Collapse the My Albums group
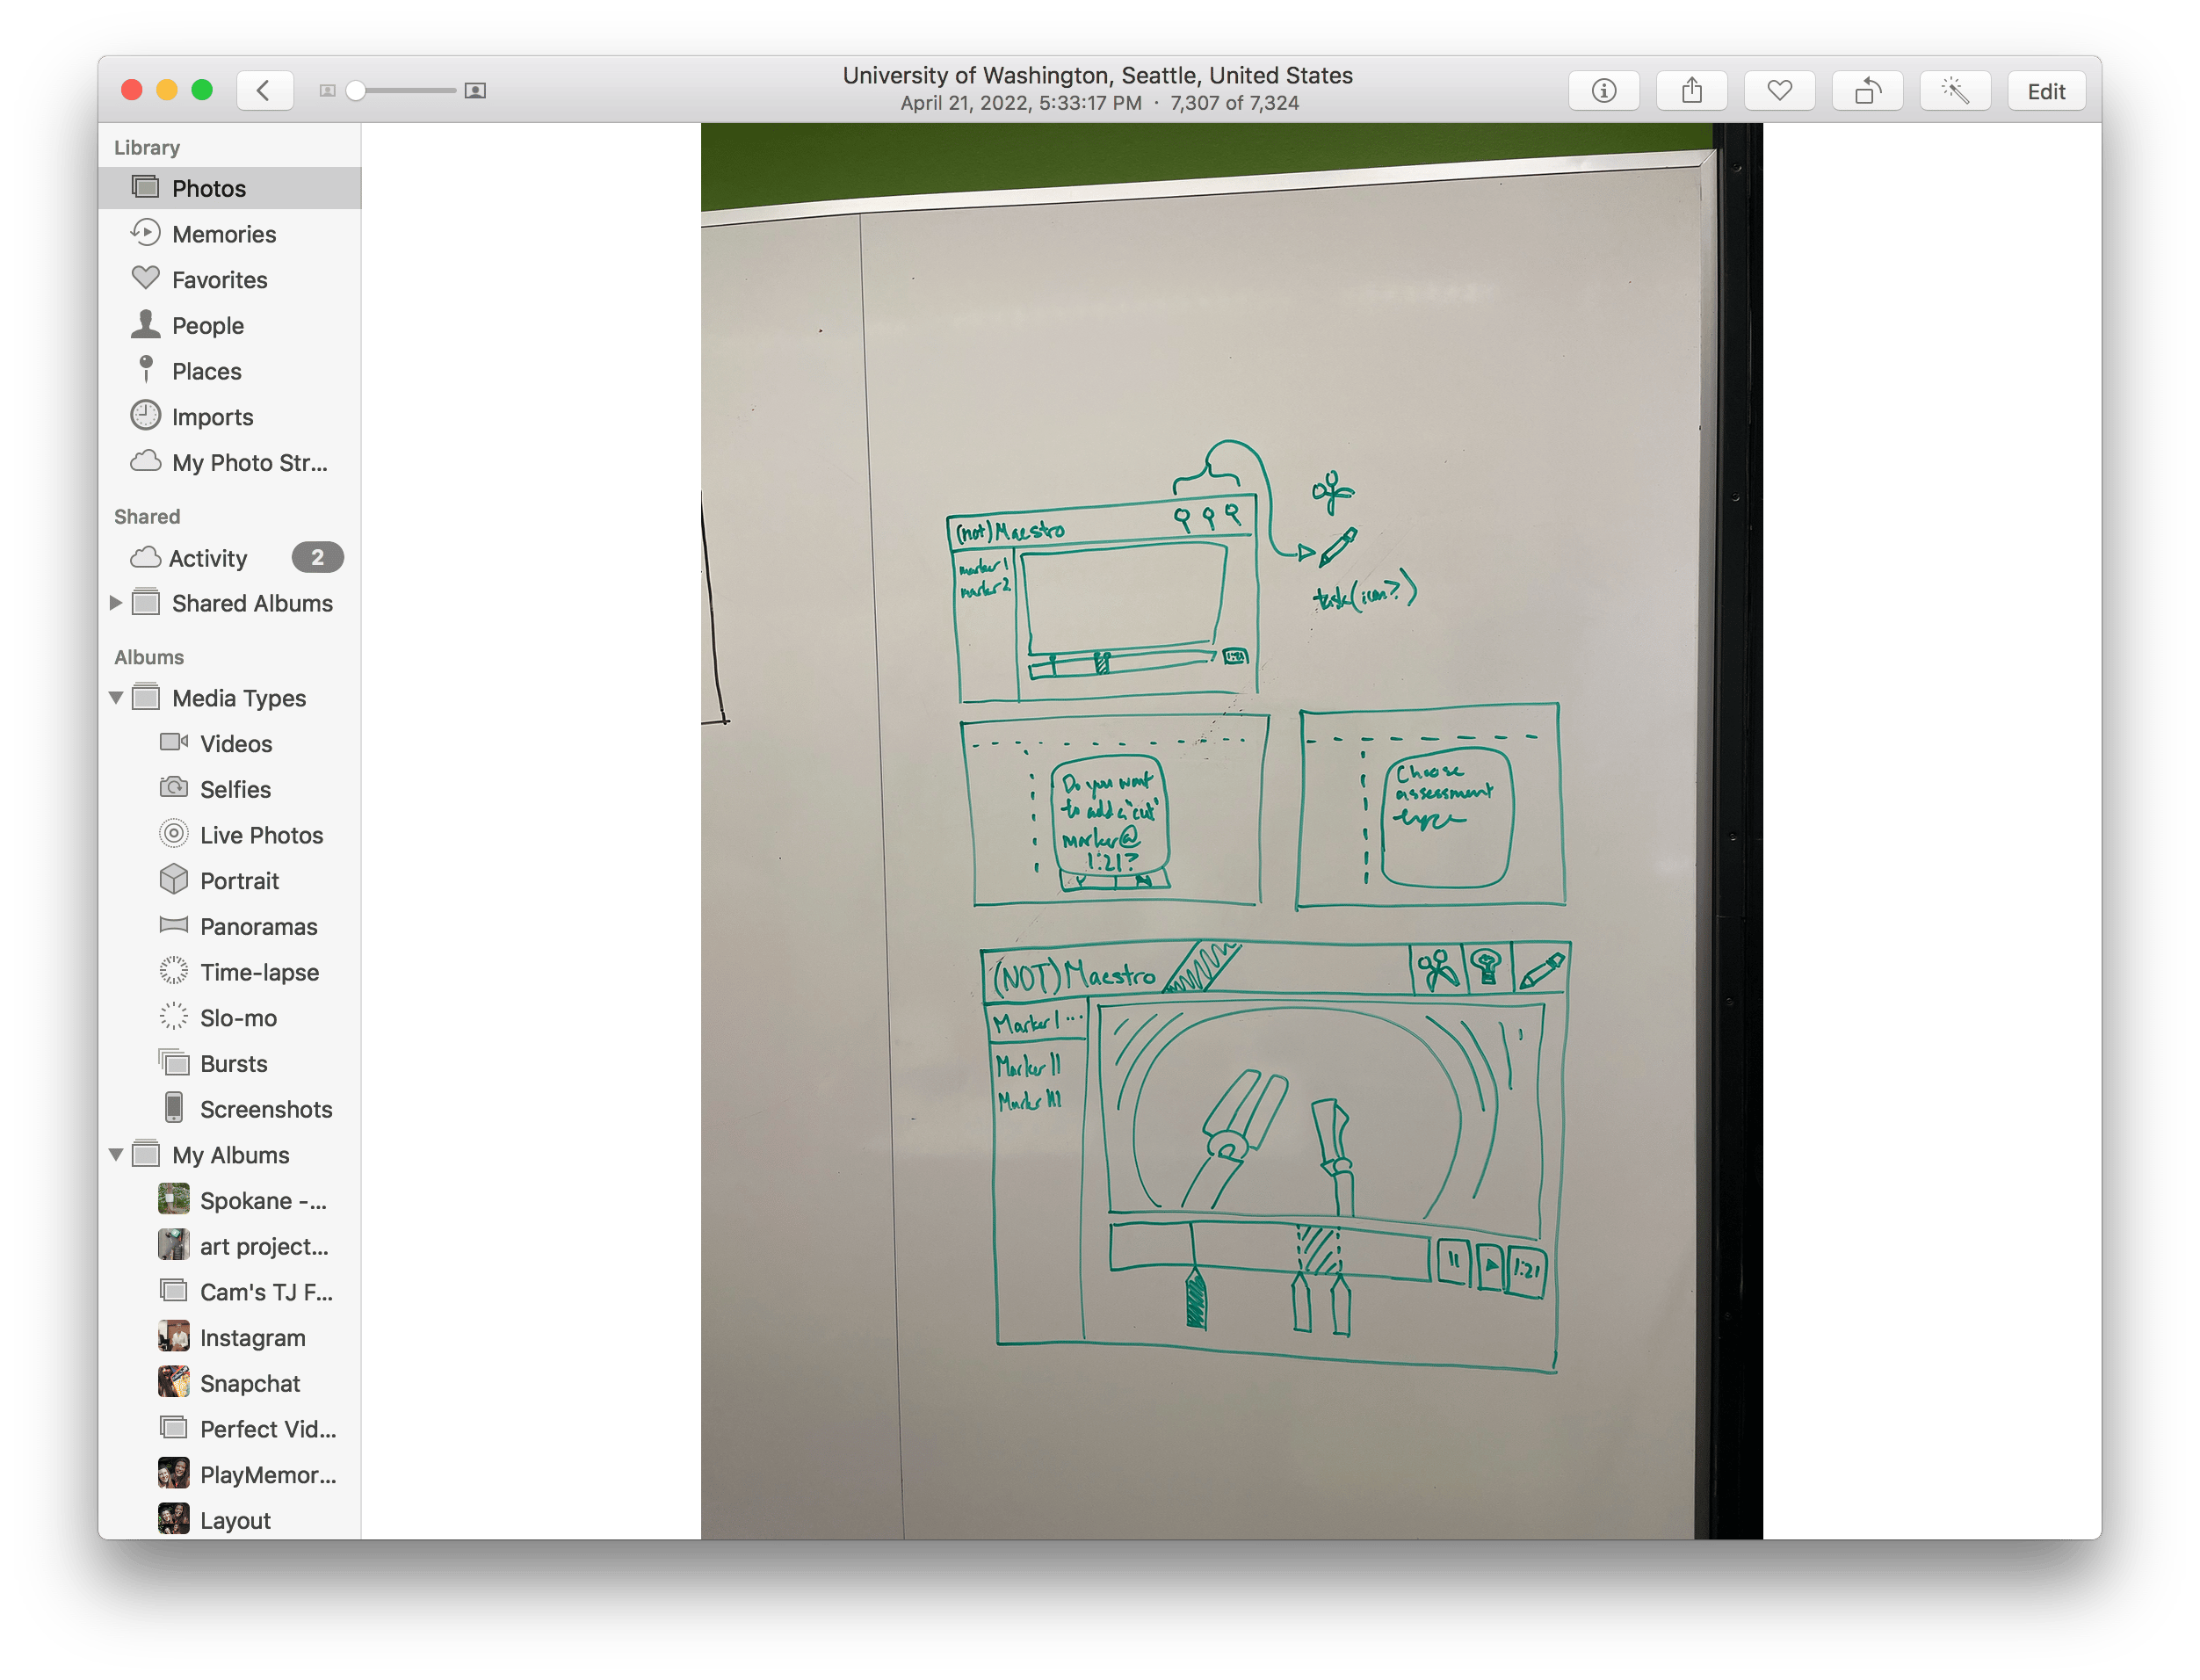Screen dimensions: 2200x1680 (116, 1155)
